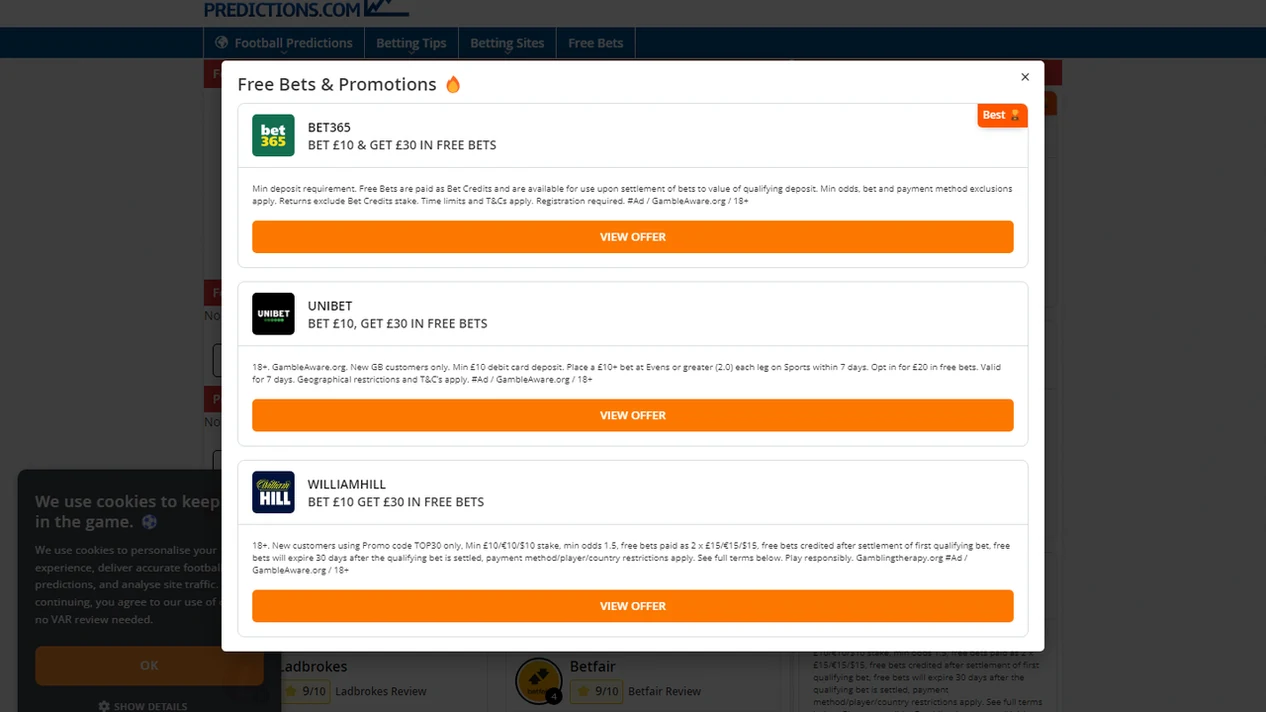The image size is (1266, 712).
Task: Click the Predictions.com site logo
Action: [306, 9]
